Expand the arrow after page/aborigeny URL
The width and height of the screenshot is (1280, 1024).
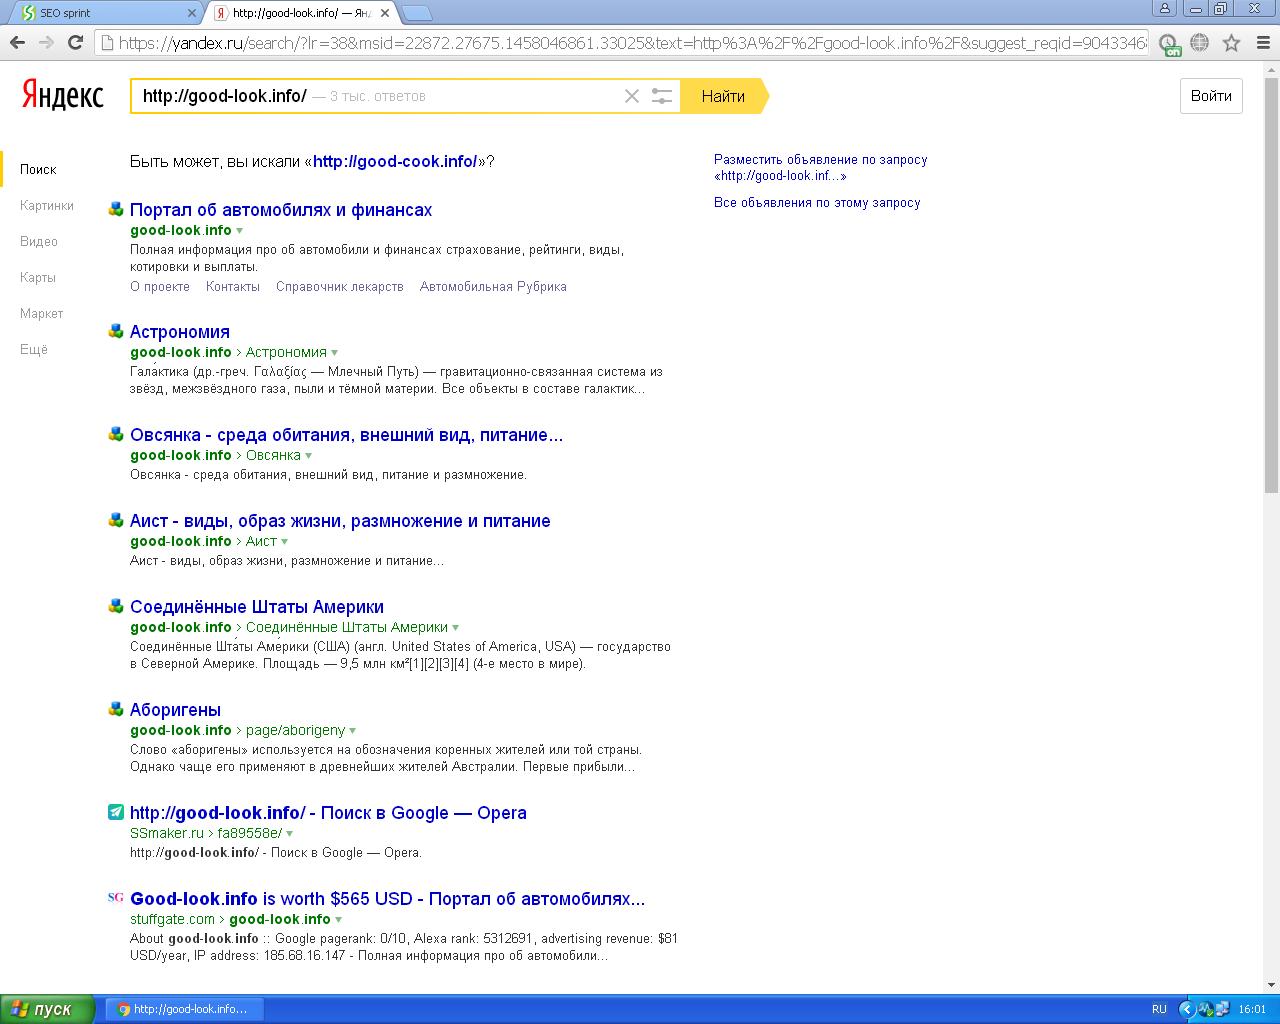tap(352, 731)
